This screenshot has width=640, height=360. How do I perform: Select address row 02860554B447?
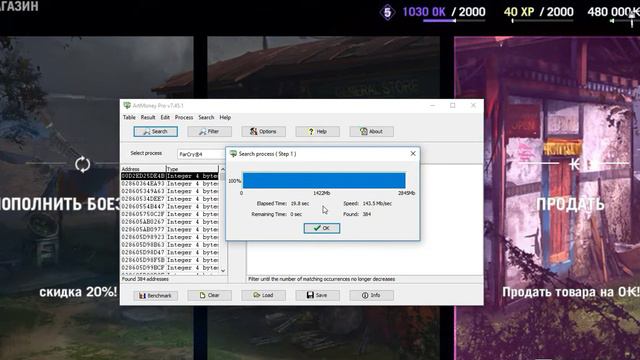[170, 207]
